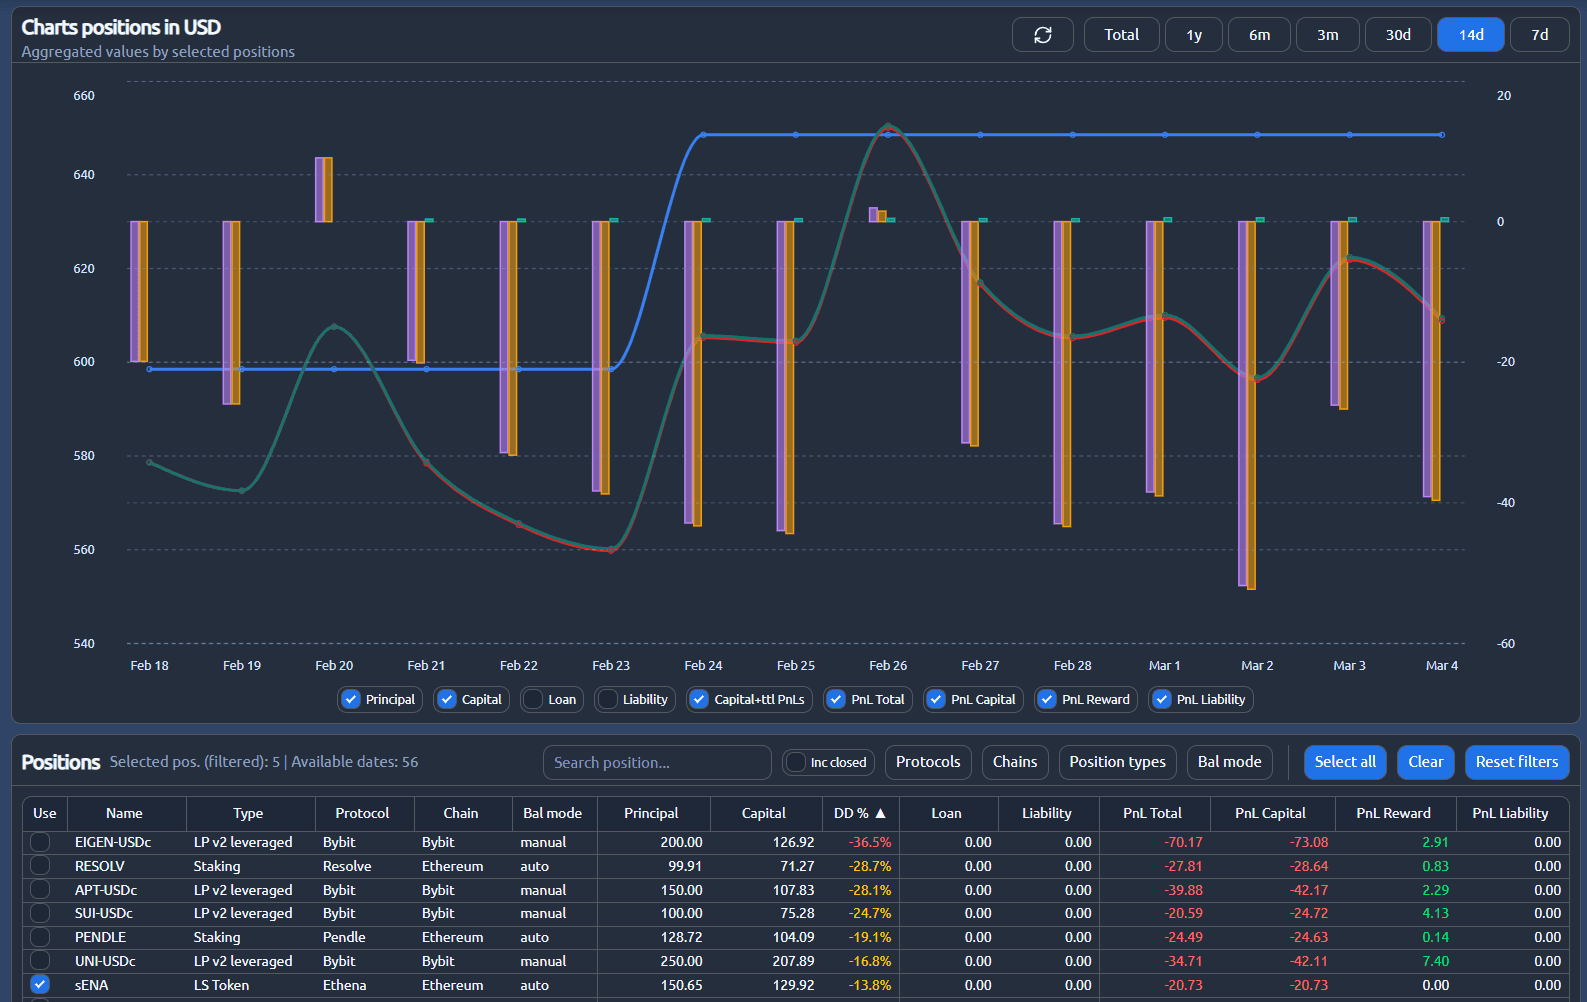The image size is (1587, 1002).
Task: Select the 7d time range
Action: point(1539,35)
